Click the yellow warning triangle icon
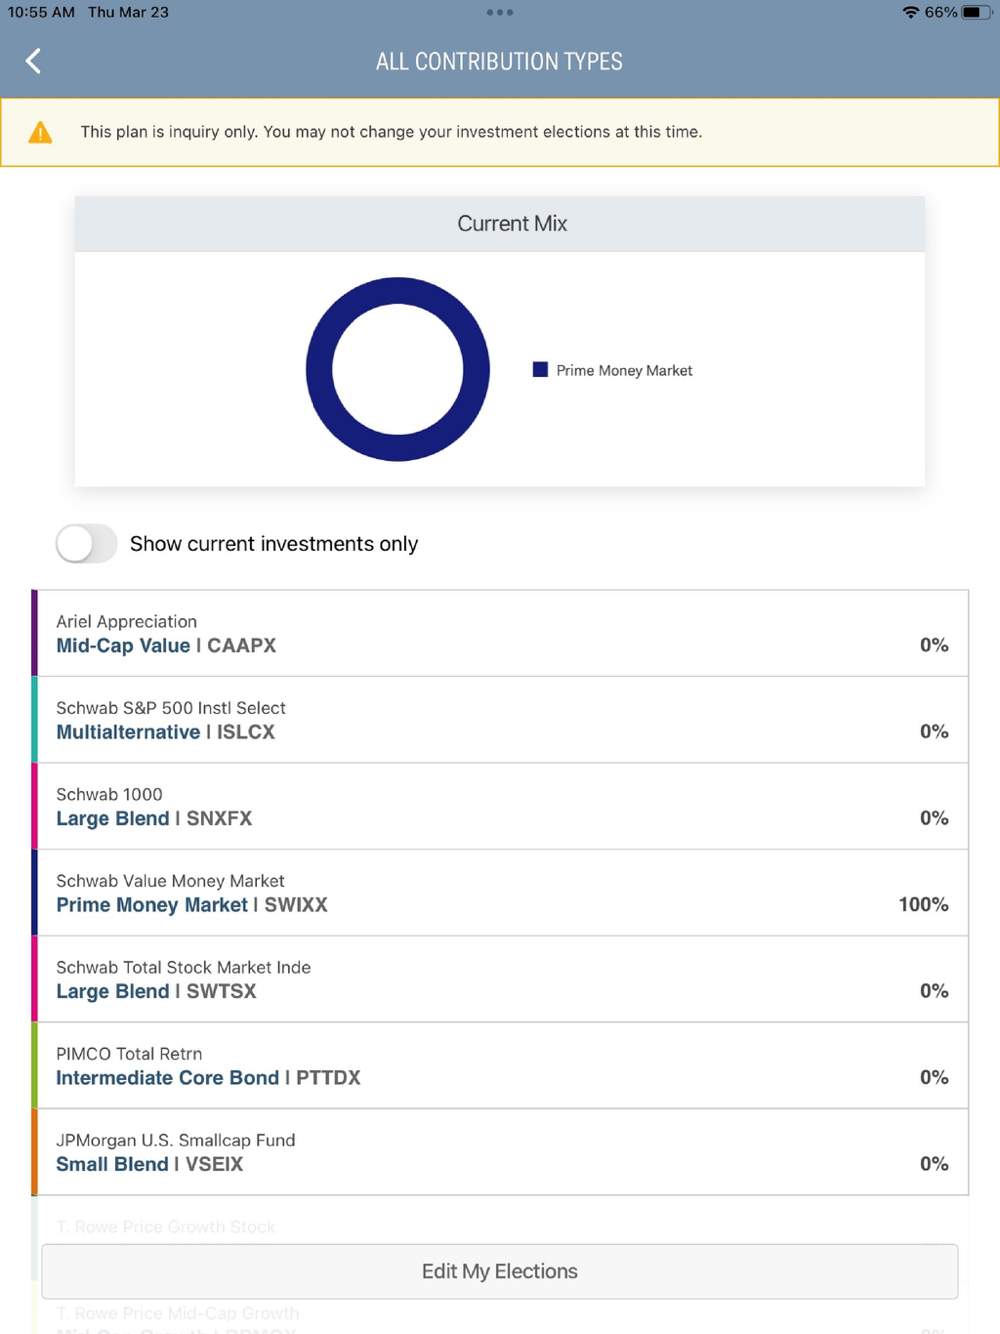Image resolution: width=1000 pixels, height=1334 pixels. click(40, 132)
